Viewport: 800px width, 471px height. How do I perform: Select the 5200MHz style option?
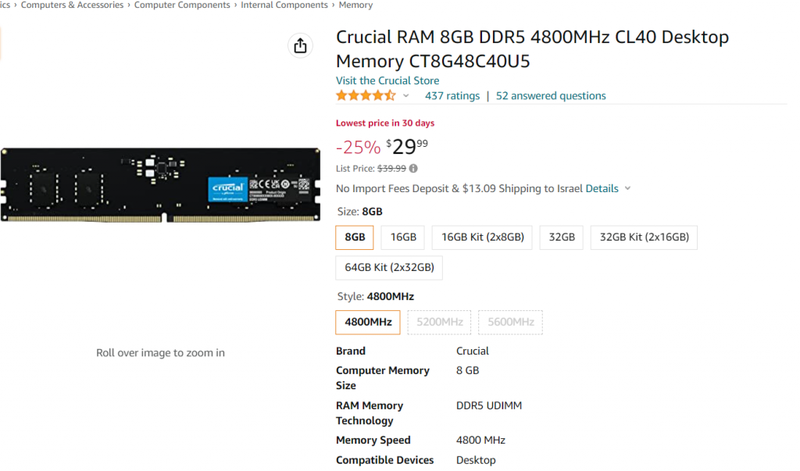439,322
